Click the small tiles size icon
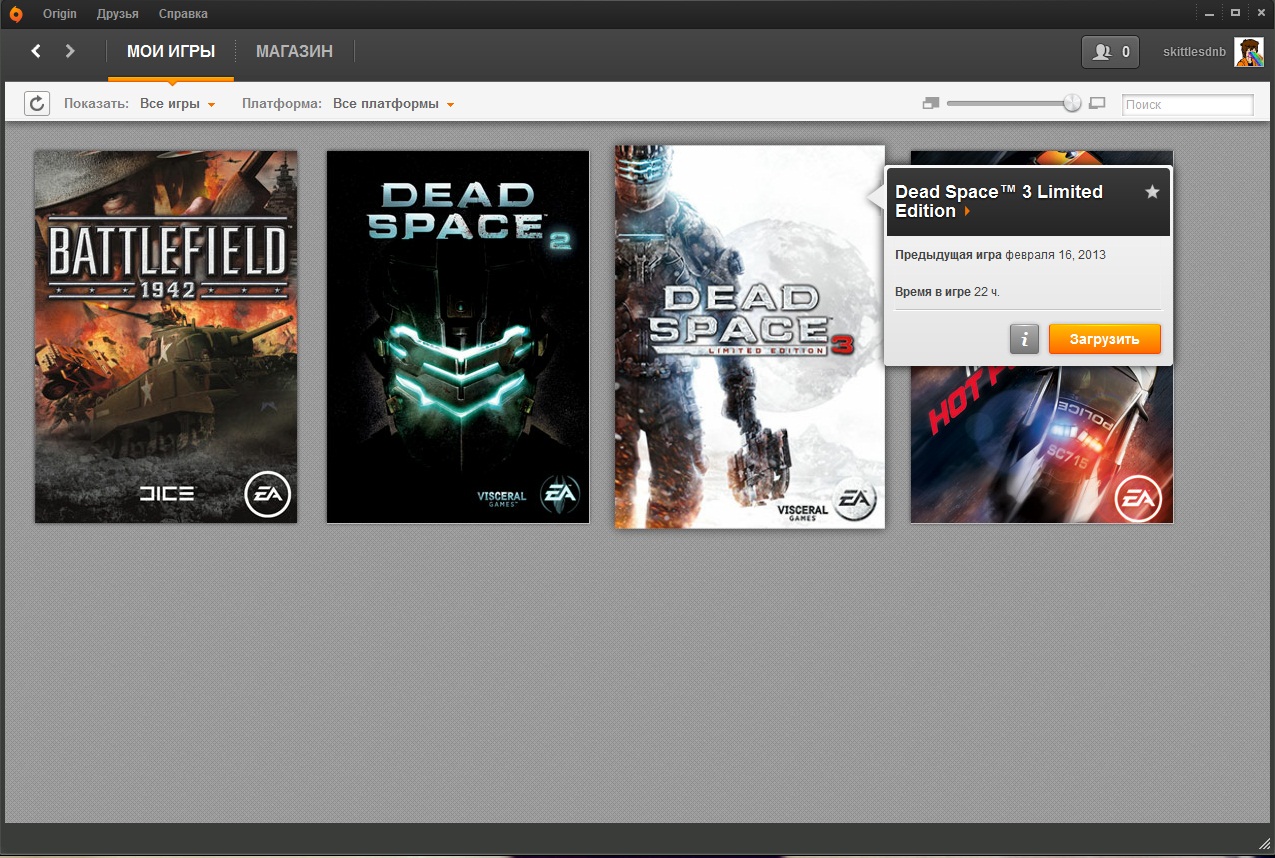Screen dimensions: 1275x858 tap(932, 103)
